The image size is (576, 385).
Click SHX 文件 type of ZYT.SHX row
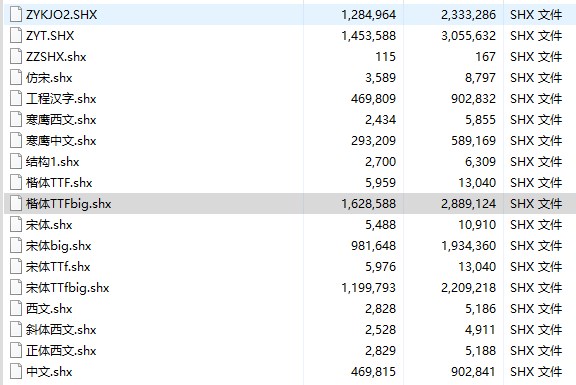(536, 36)
